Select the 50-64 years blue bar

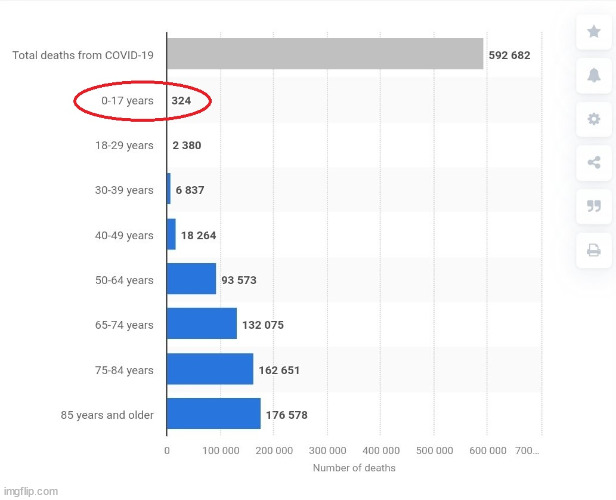[191, 279]
